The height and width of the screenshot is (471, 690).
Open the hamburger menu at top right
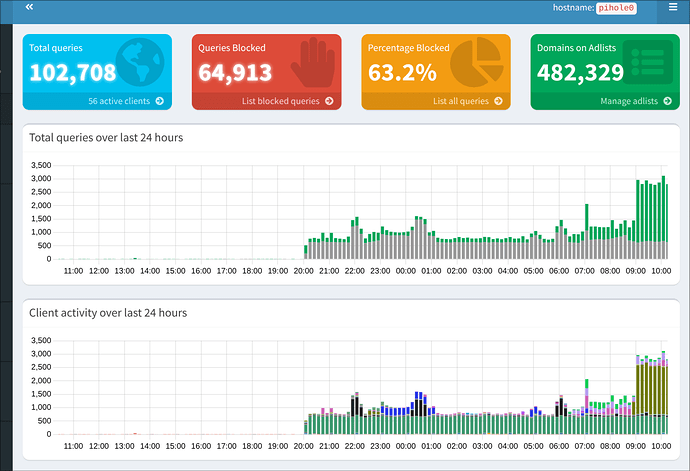point(673,8)
